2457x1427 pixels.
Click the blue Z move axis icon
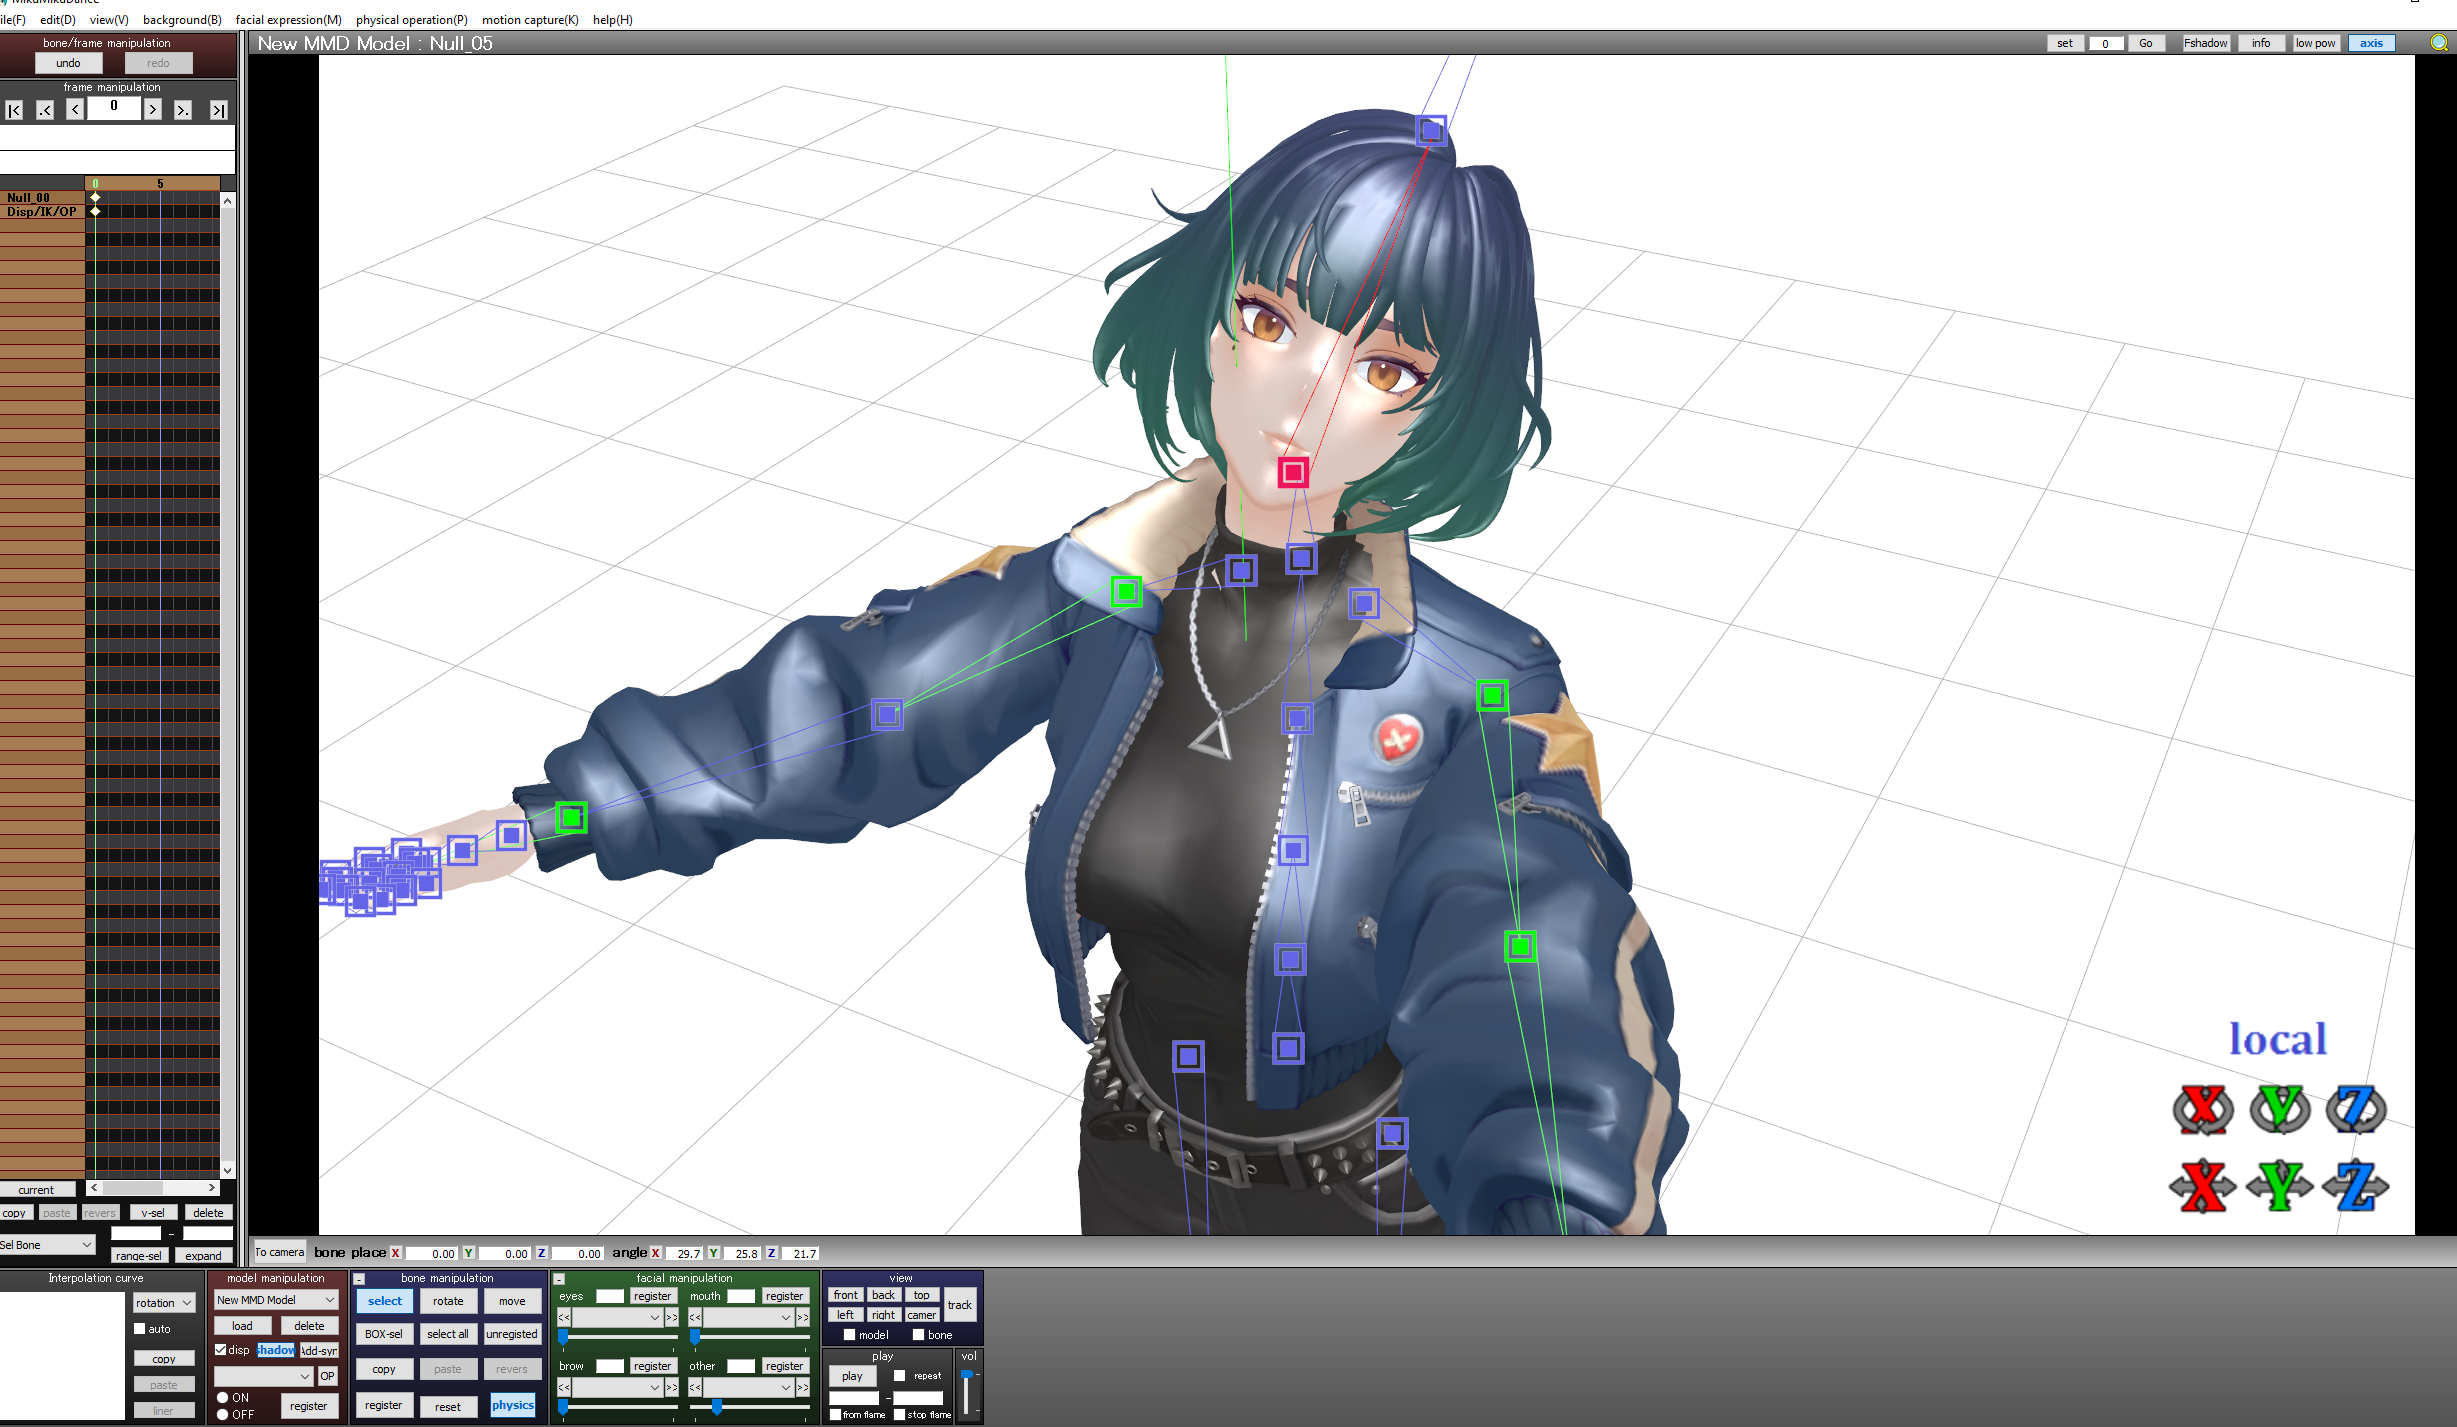[2356, 1186]
